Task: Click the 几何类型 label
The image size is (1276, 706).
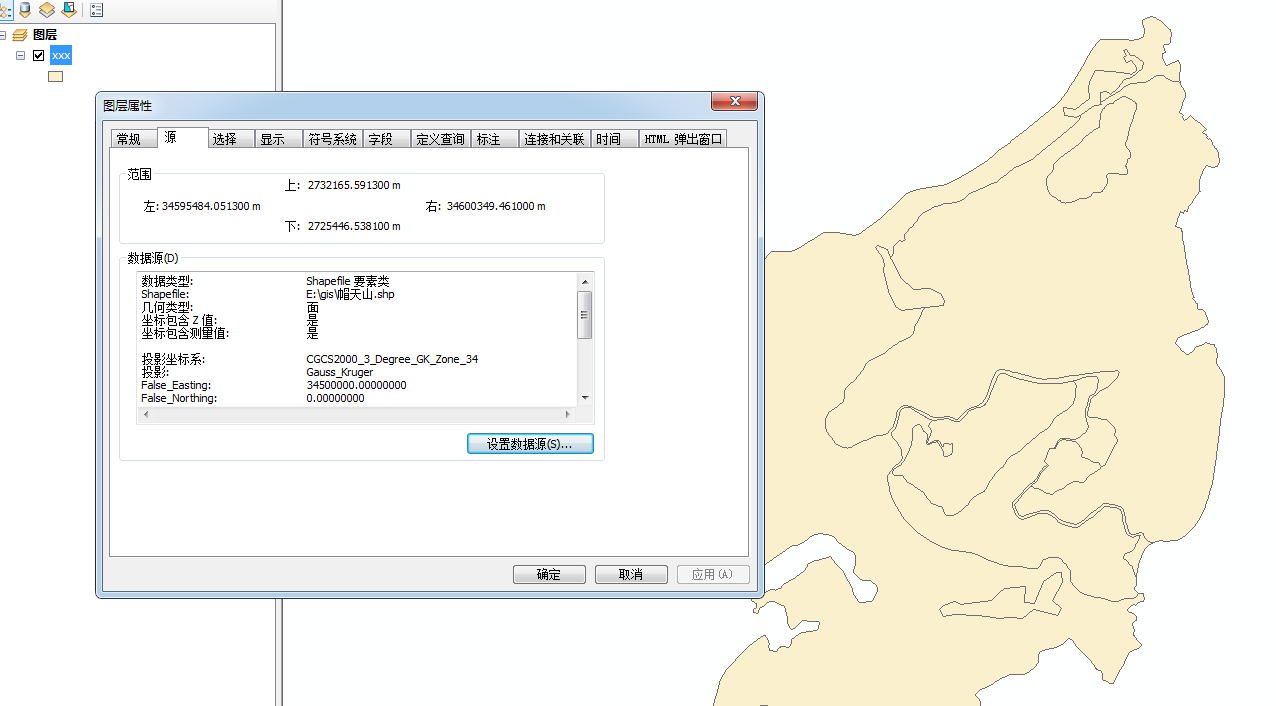Action: tap(166, 308)
